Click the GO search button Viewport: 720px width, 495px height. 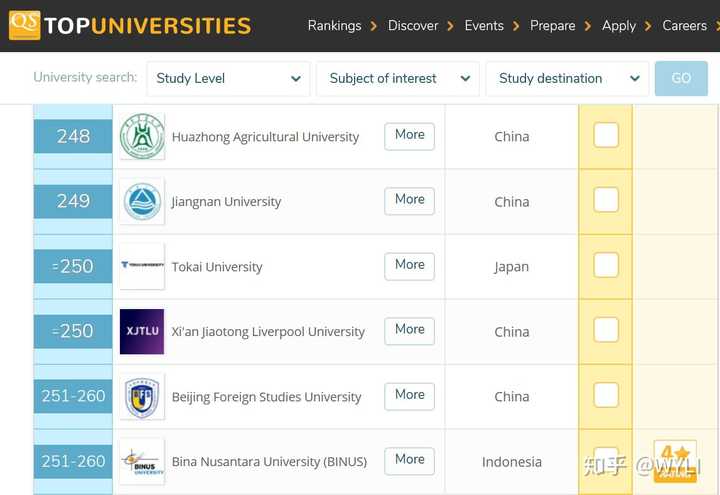click(x=681, y=79)
